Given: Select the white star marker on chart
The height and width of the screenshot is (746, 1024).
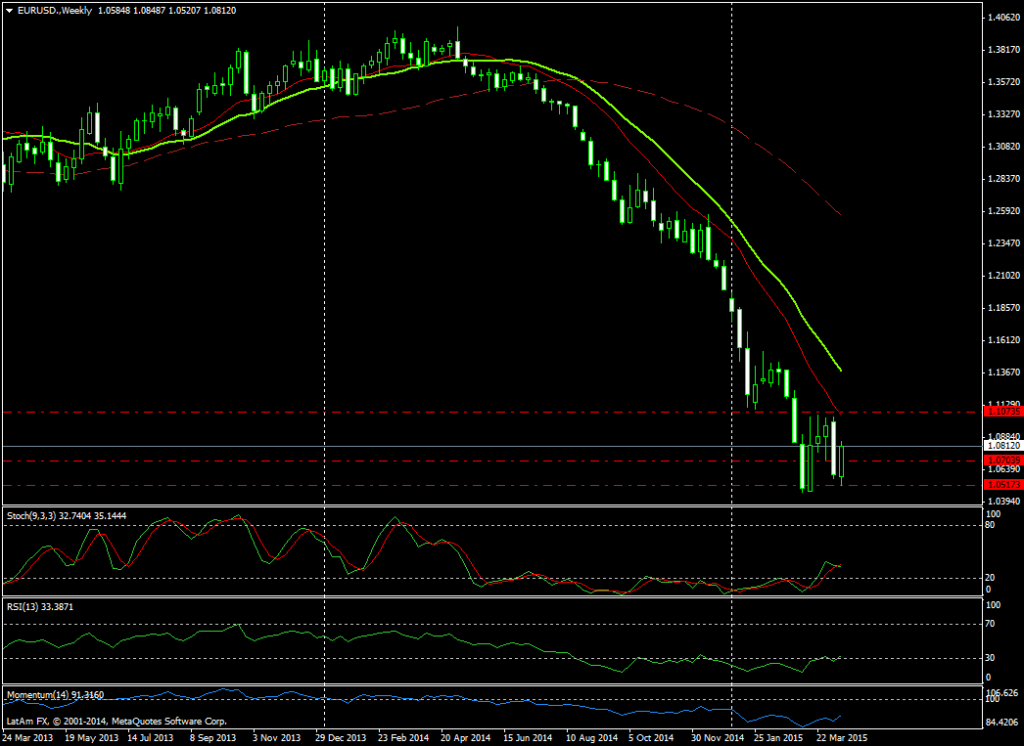Looking at the screenshot, I should [184, 132].
